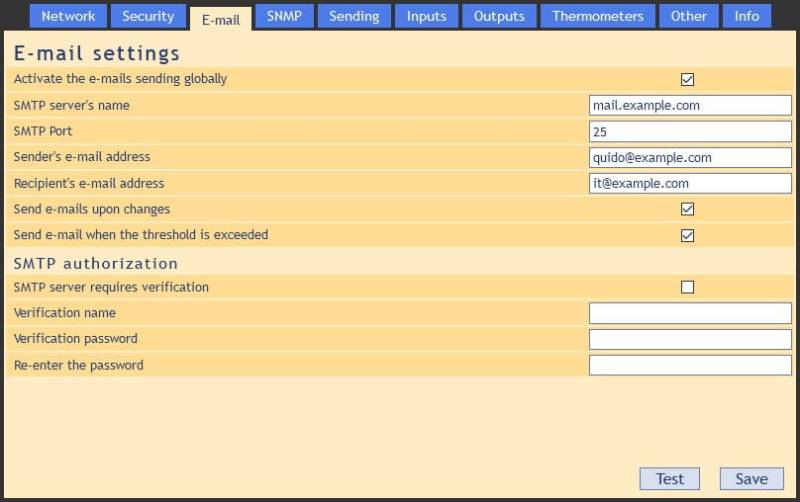The image size is (800, 502).
Task: Go to the Other tab
Action: [689, 16]
